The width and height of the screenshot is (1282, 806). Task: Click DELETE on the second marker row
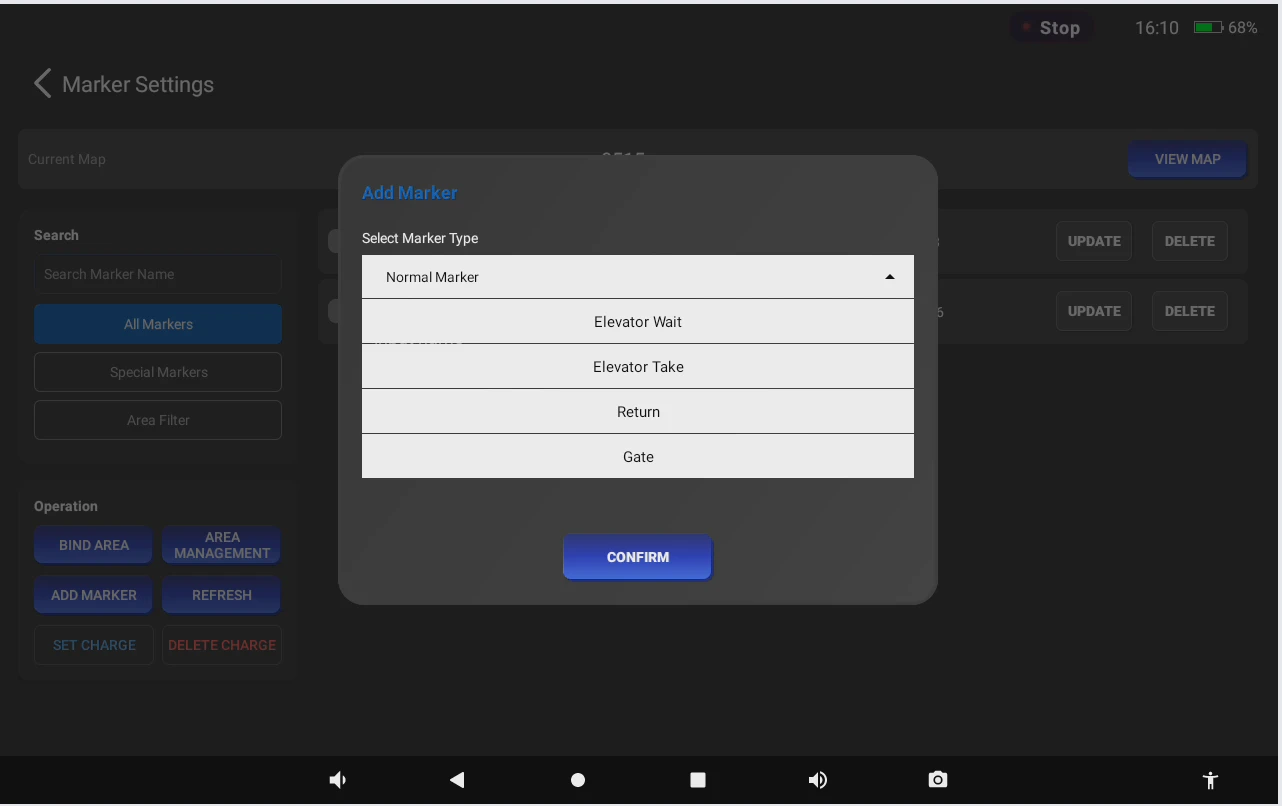1190,311
